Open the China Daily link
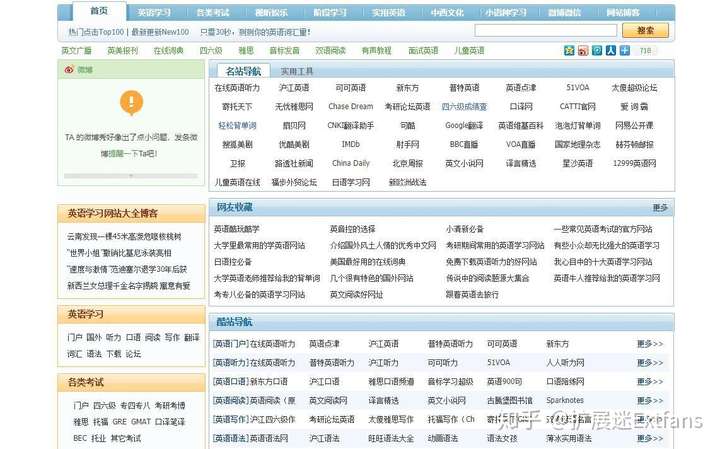 (x=351, y=163)
